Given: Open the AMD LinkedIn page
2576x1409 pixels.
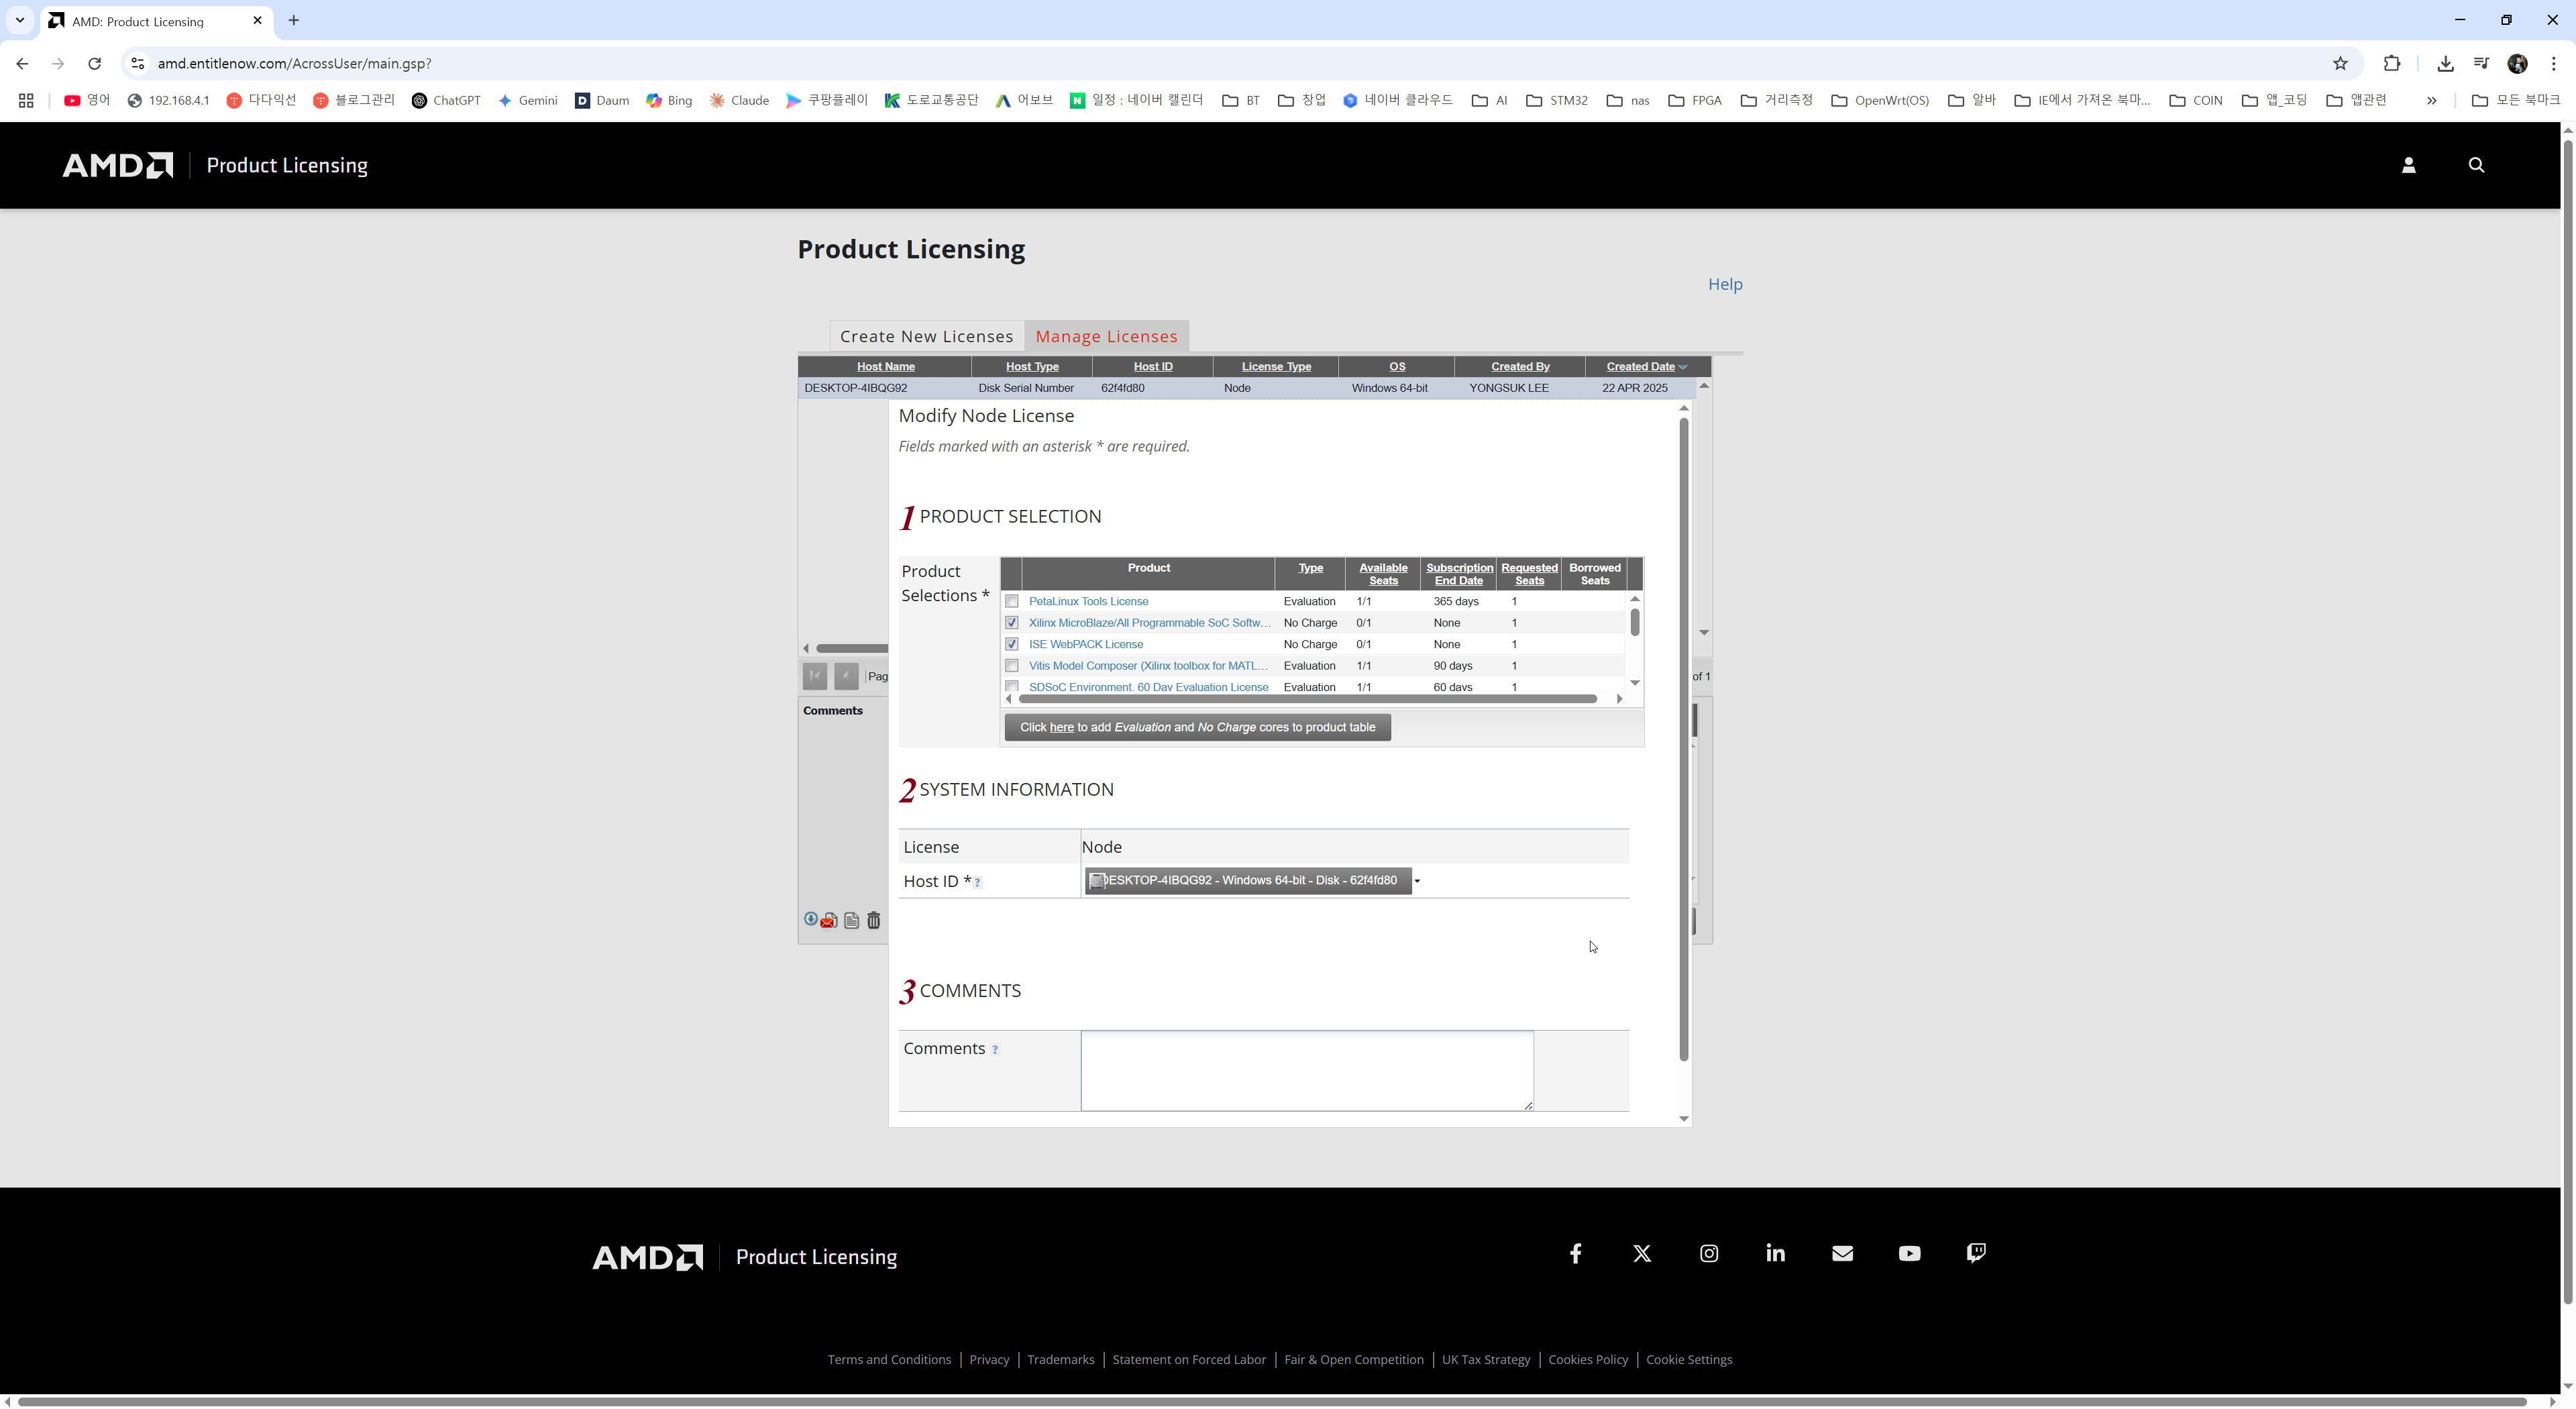Looking at the screenshot, I should coord(1776,1253).
